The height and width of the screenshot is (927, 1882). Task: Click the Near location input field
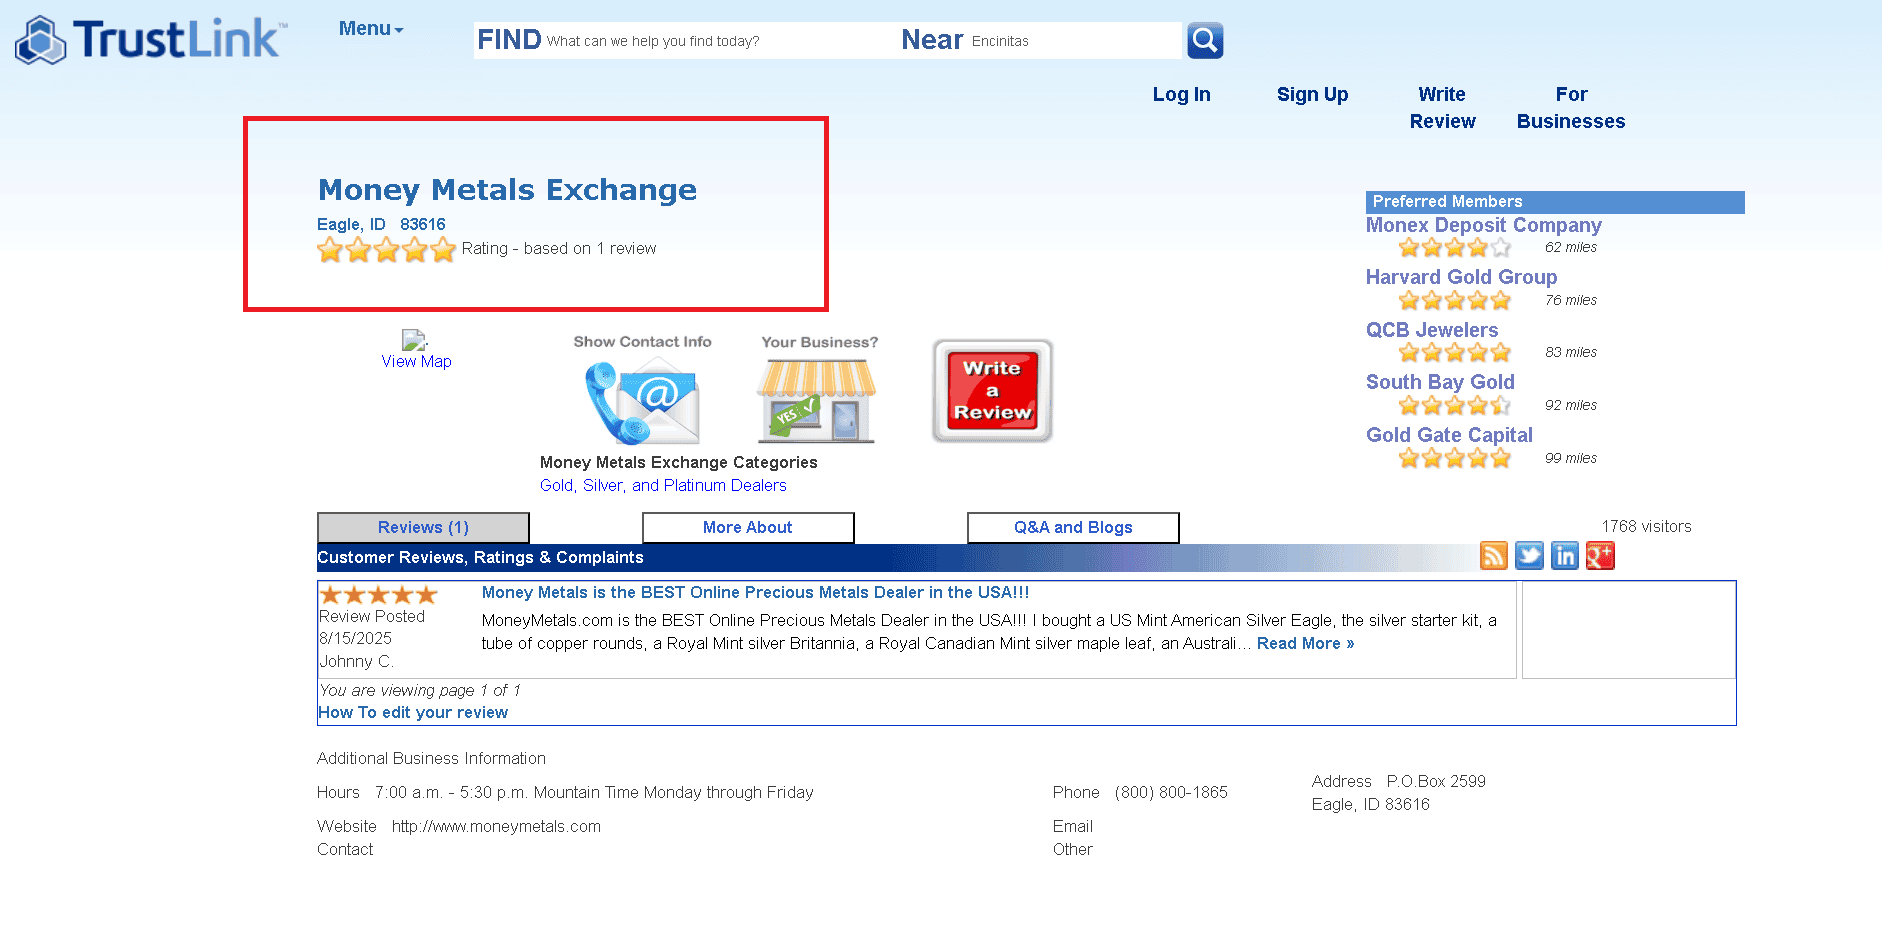[x=1074, y=41]
